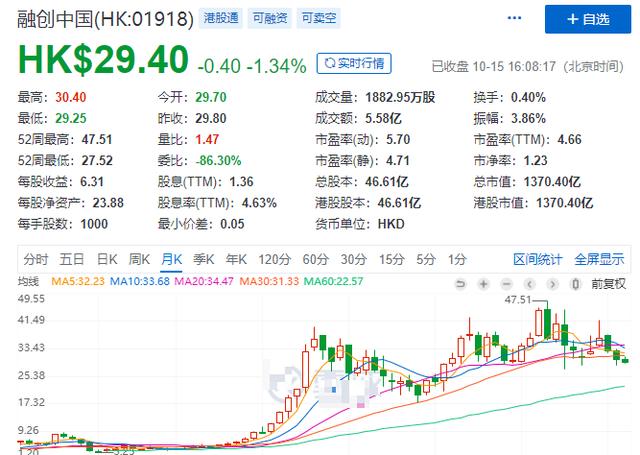Click the 实时行情 refresh button

coord(354,63)
